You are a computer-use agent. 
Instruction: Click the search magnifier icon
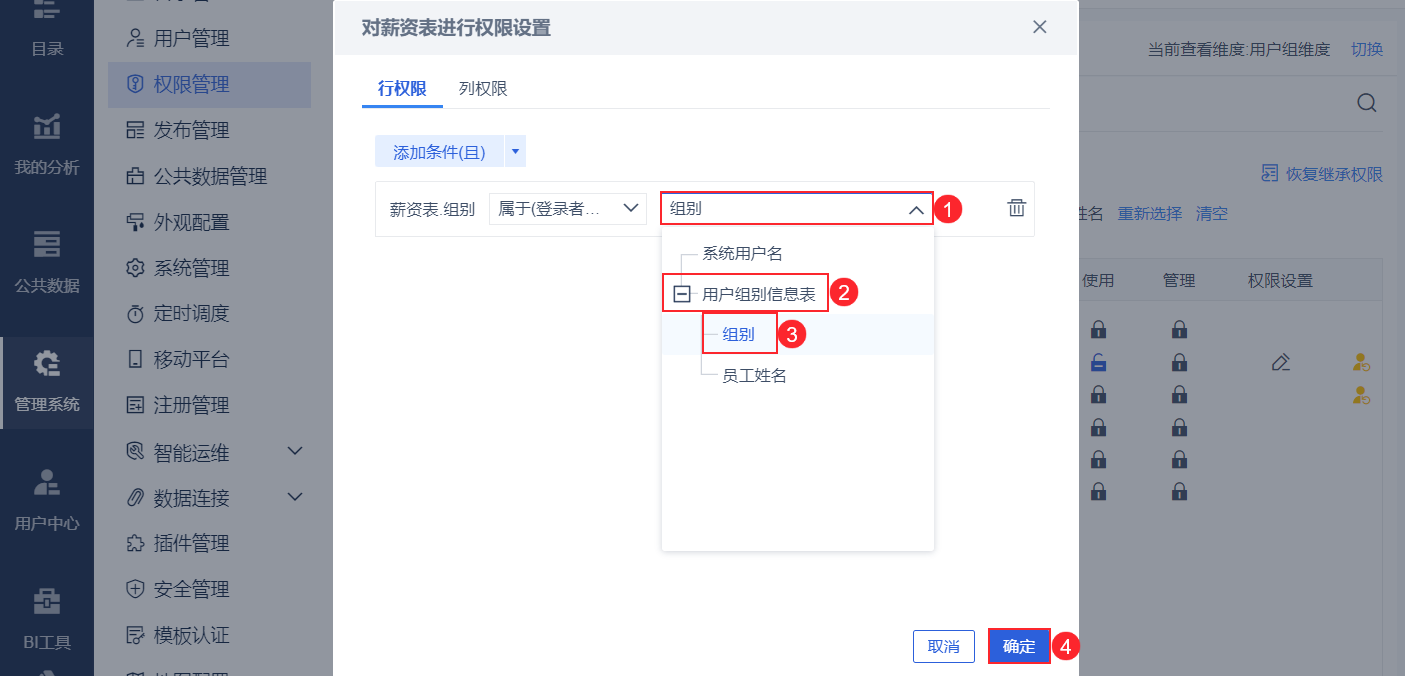[x=1367, y=103]
